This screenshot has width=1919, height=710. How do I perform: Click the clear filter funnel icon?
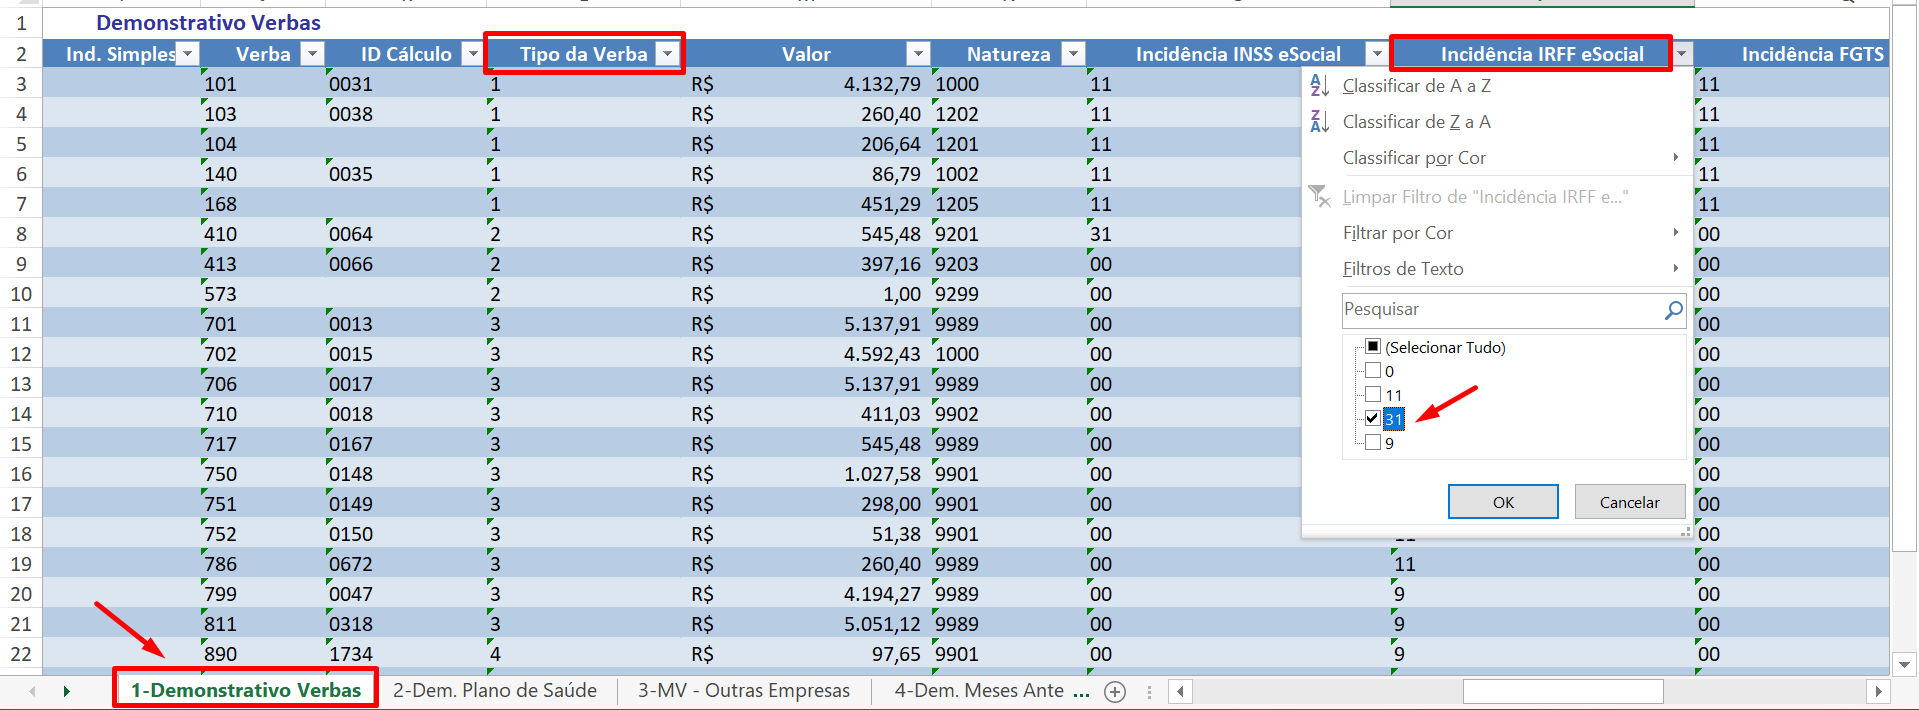click(x=1320, y=196)
